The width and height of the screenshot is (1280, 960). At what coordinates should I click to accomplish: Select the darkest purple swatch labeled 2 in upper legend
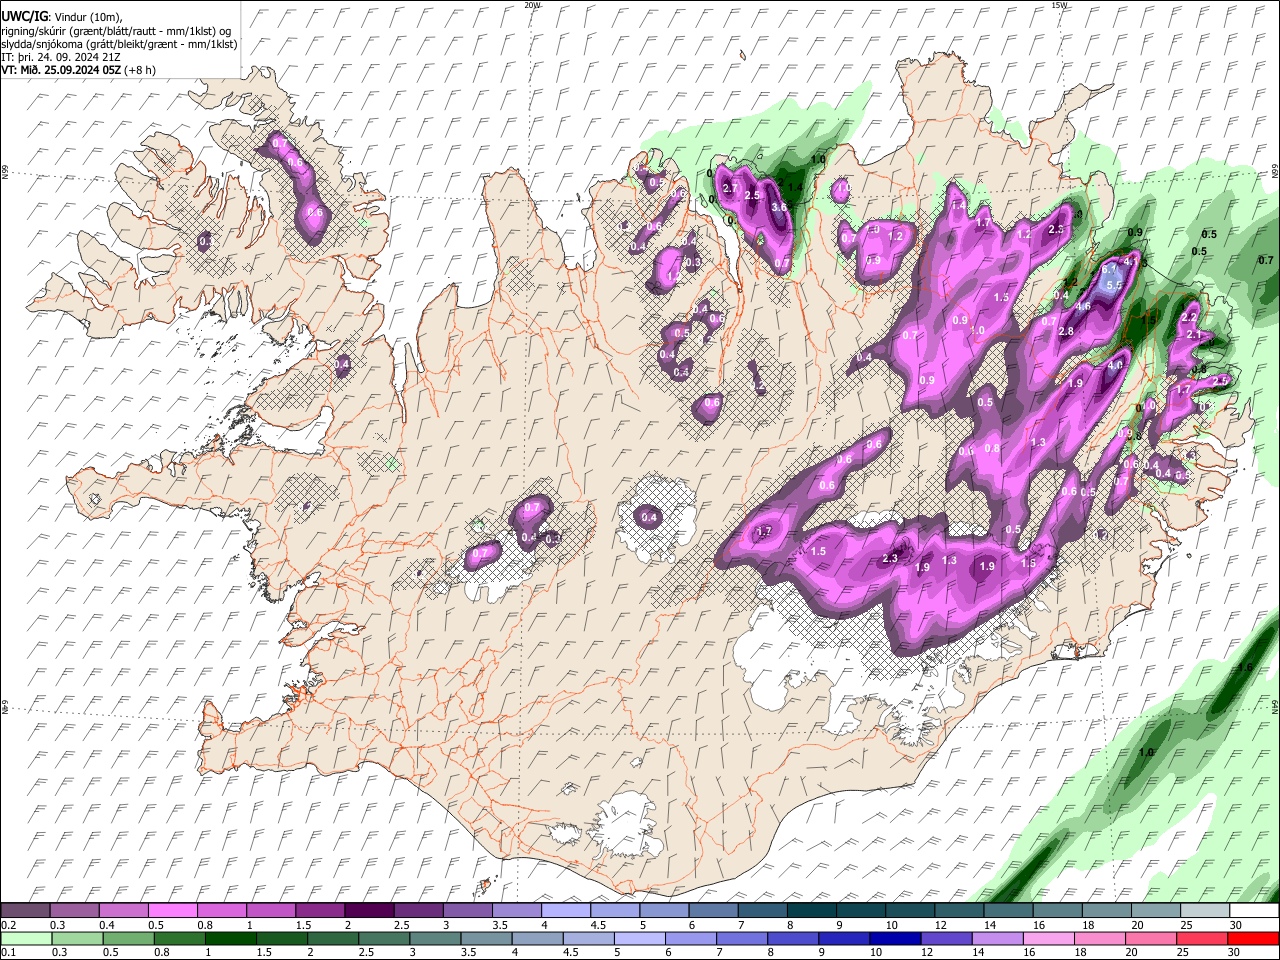368,910
